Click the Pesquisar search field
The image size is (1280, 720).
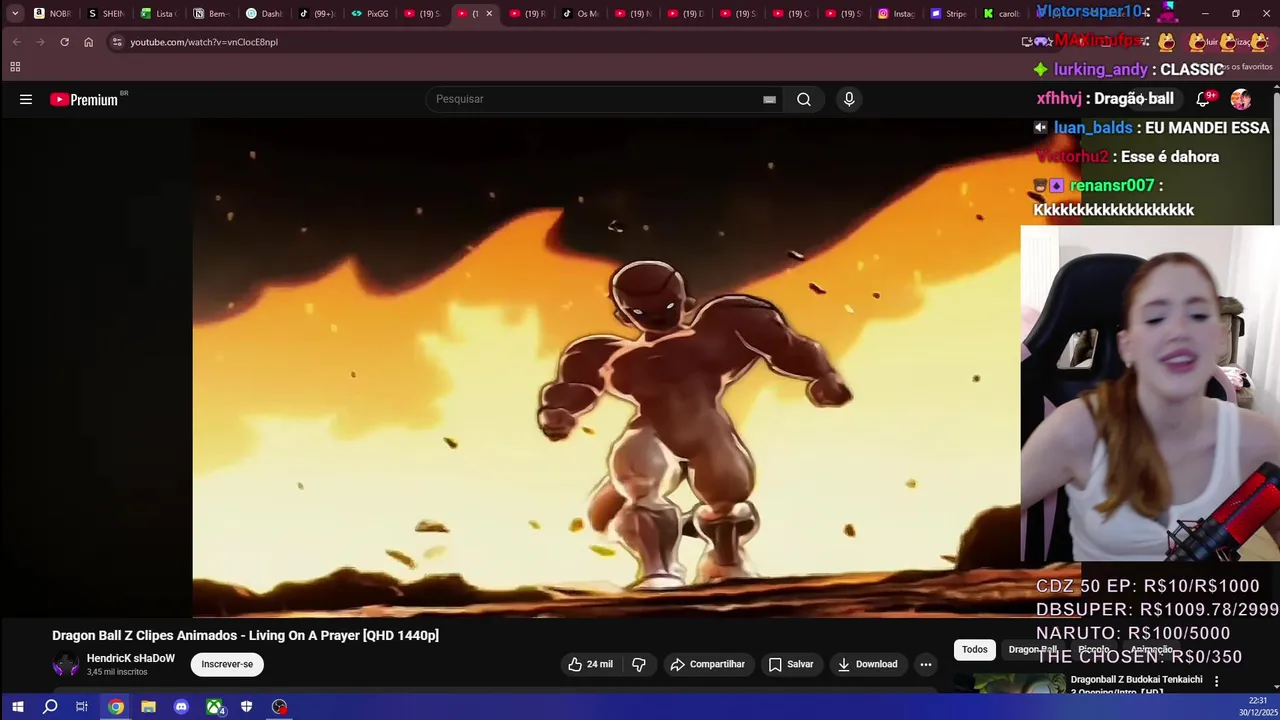click(595, 99)
